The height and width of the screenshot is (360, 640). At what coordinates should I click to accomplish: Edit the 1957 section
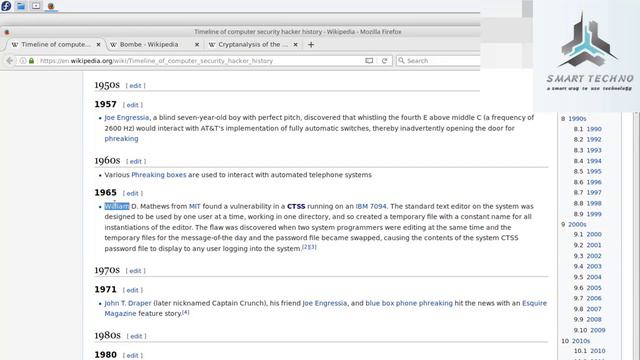click(x=132, y=105)
